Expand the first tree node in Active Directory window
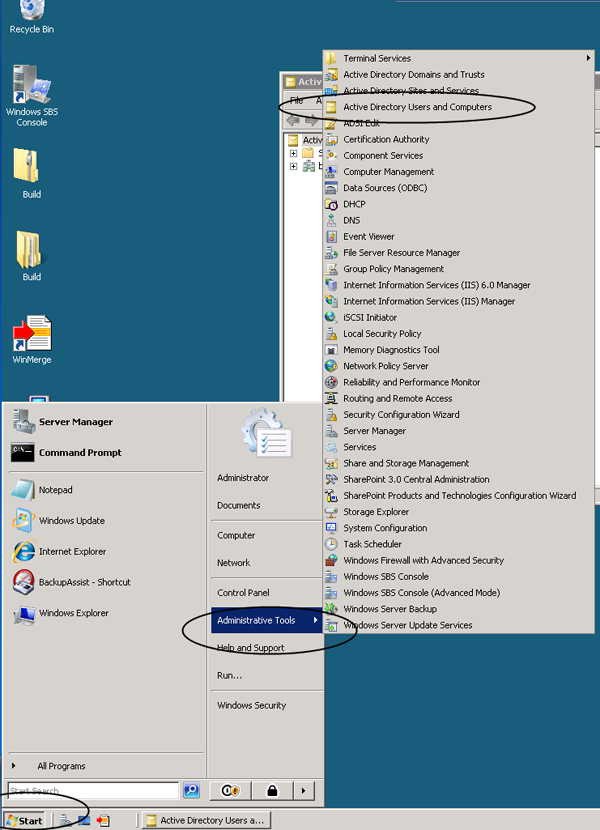The image size is (600, 830). coord(293,154)
